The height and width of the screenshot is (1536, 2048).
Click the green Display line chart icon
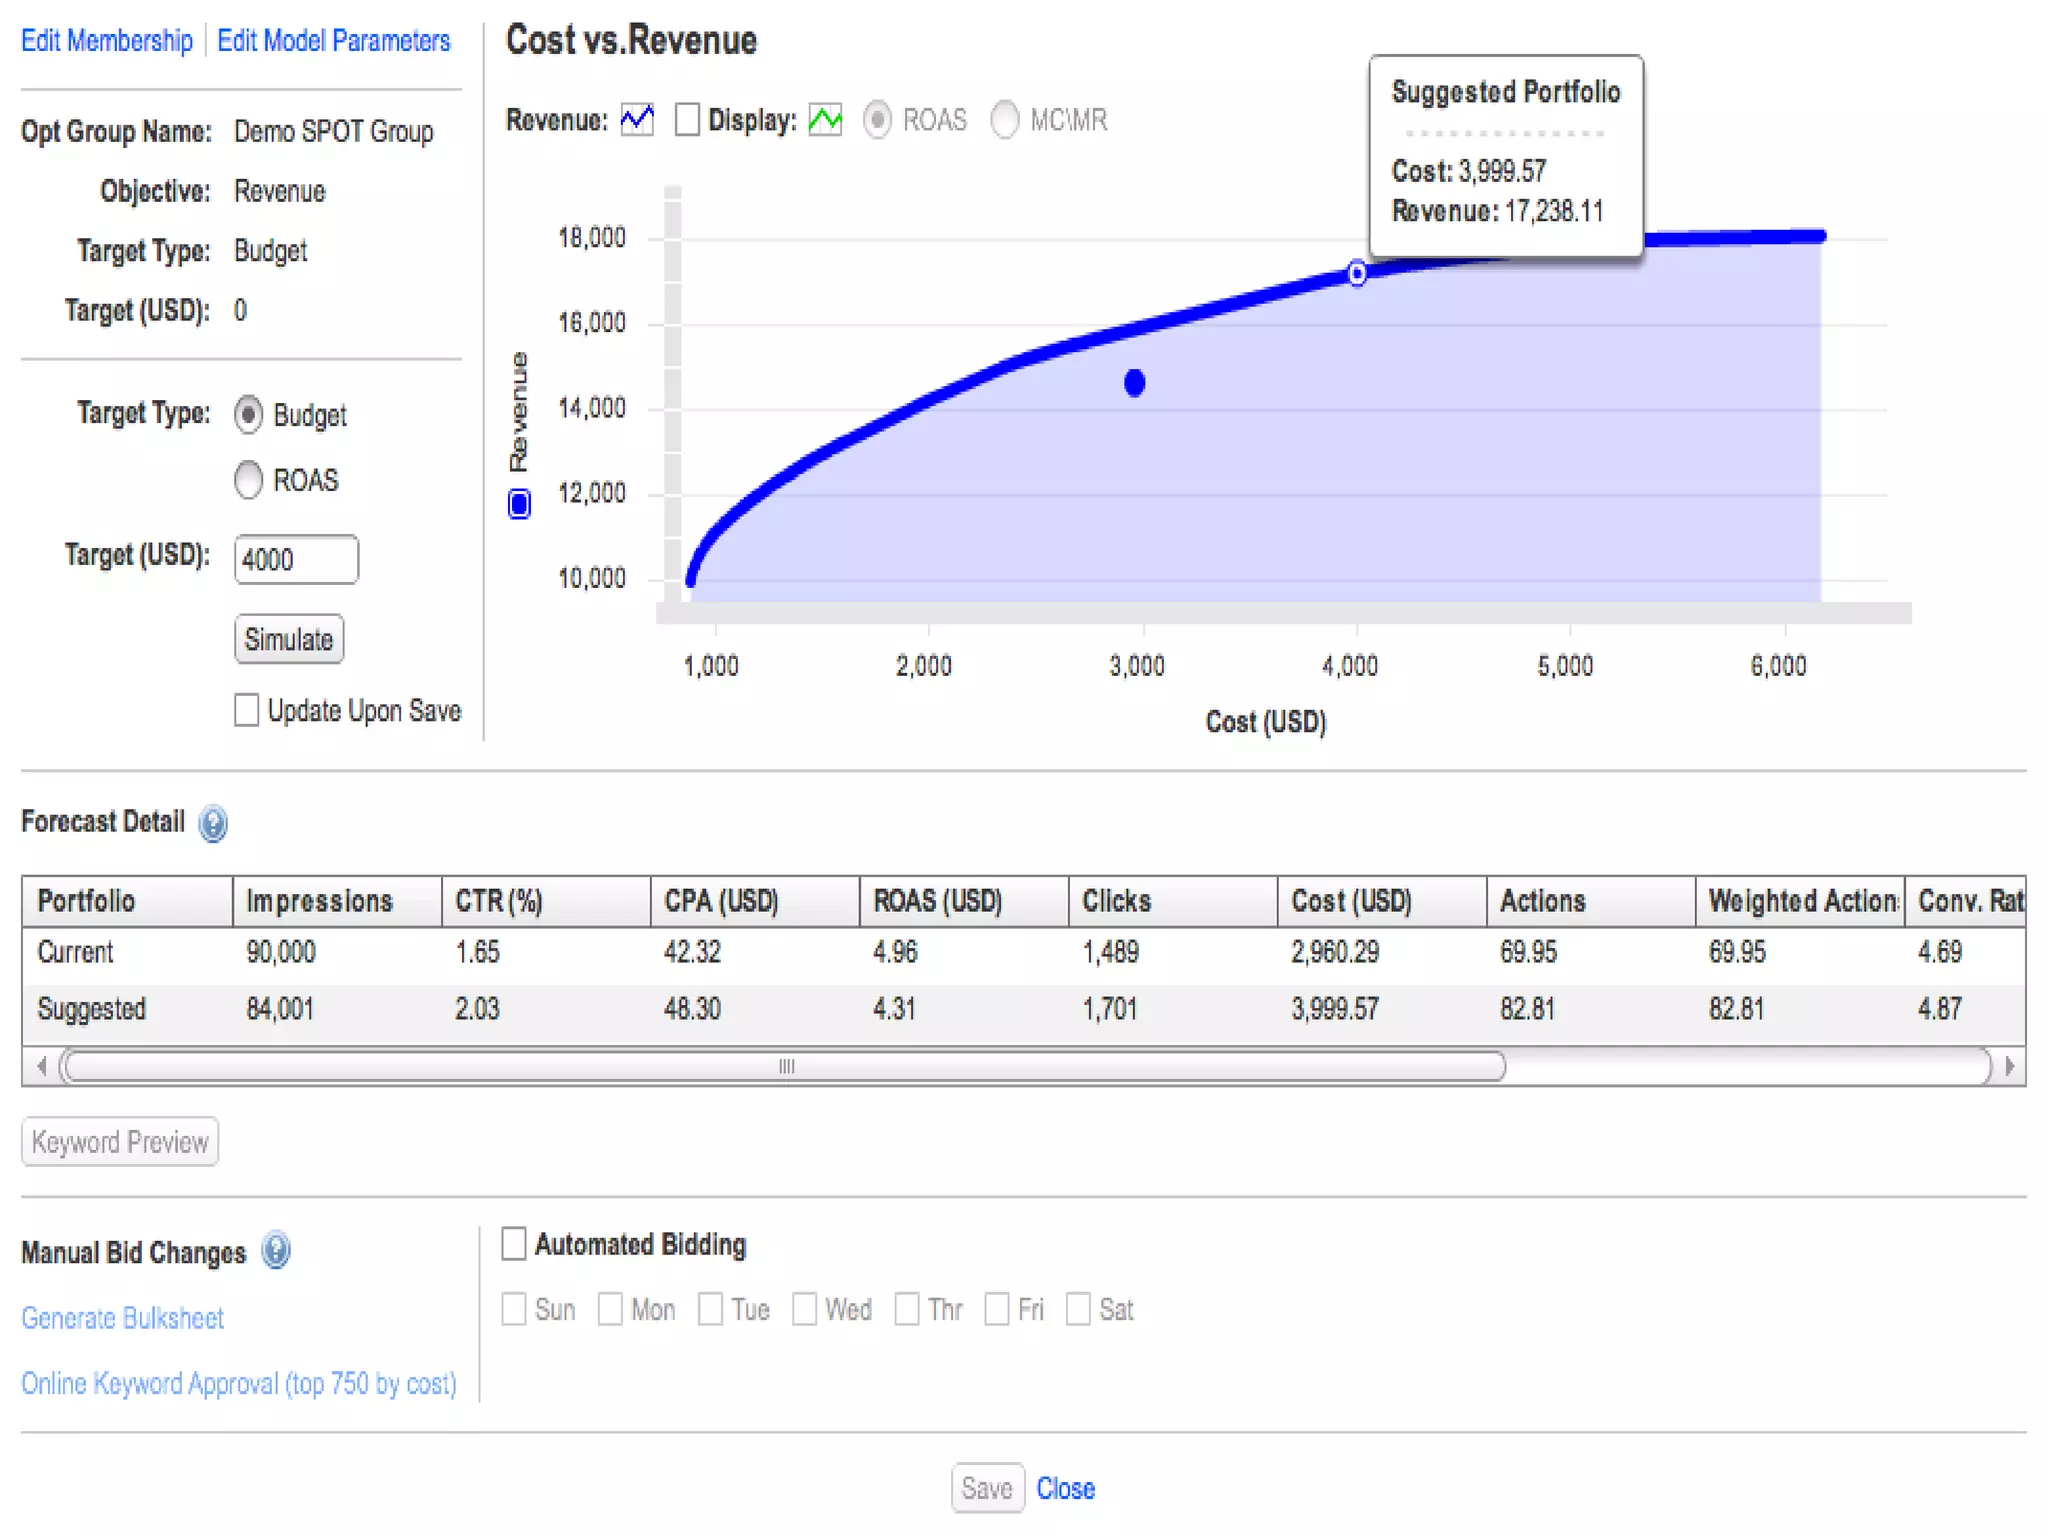click(x=825, y=120)
